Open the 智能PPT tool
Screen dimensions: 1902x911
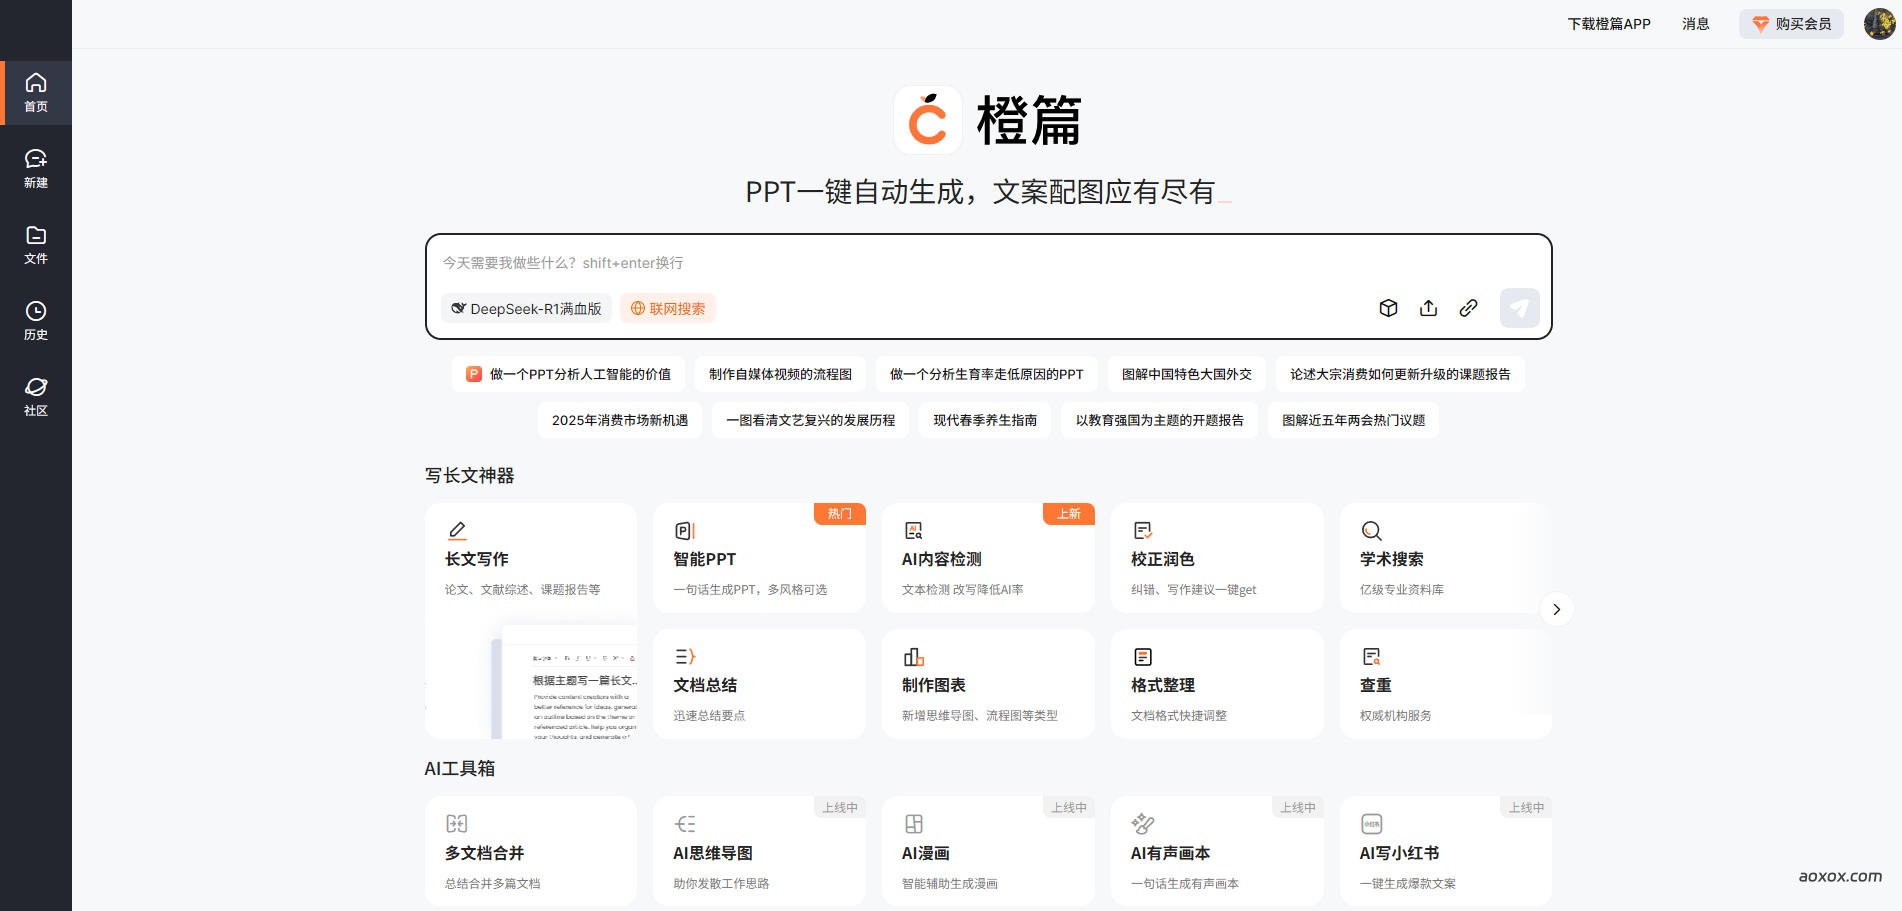[759, 557]
